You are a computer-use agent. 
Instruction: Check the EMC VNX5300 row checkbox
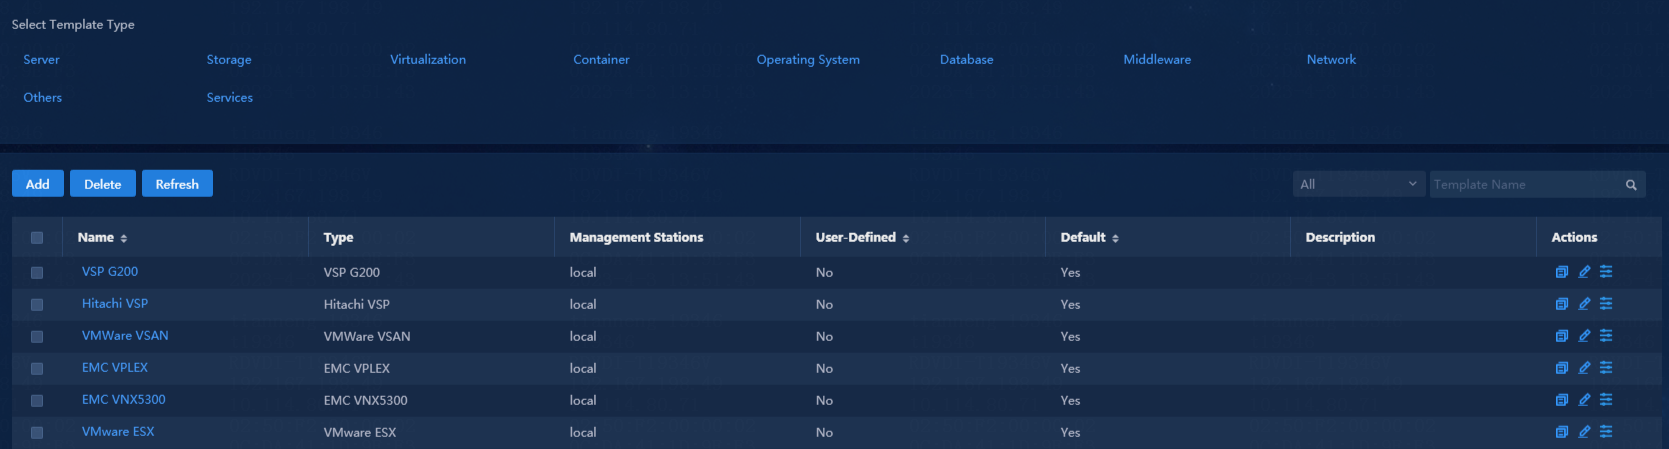(x=37, y=400)
